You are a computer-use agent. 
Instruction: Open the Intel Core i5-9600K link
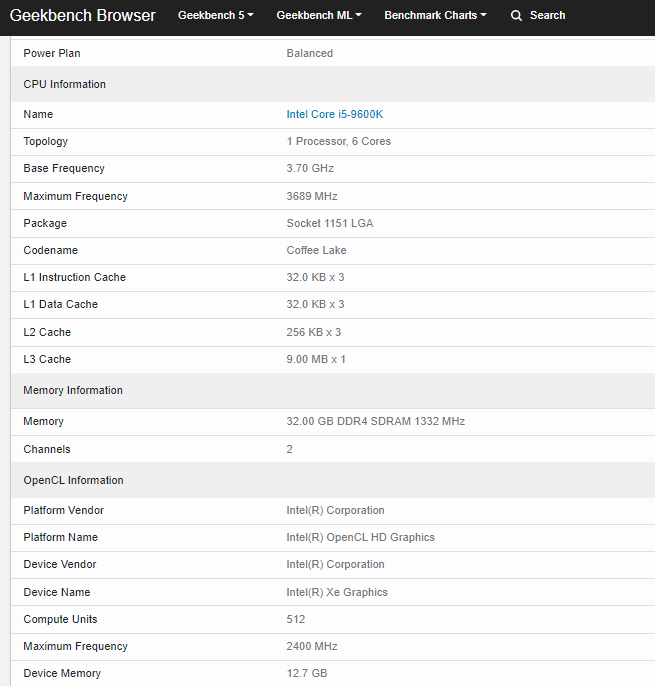(x=335, y=114)
